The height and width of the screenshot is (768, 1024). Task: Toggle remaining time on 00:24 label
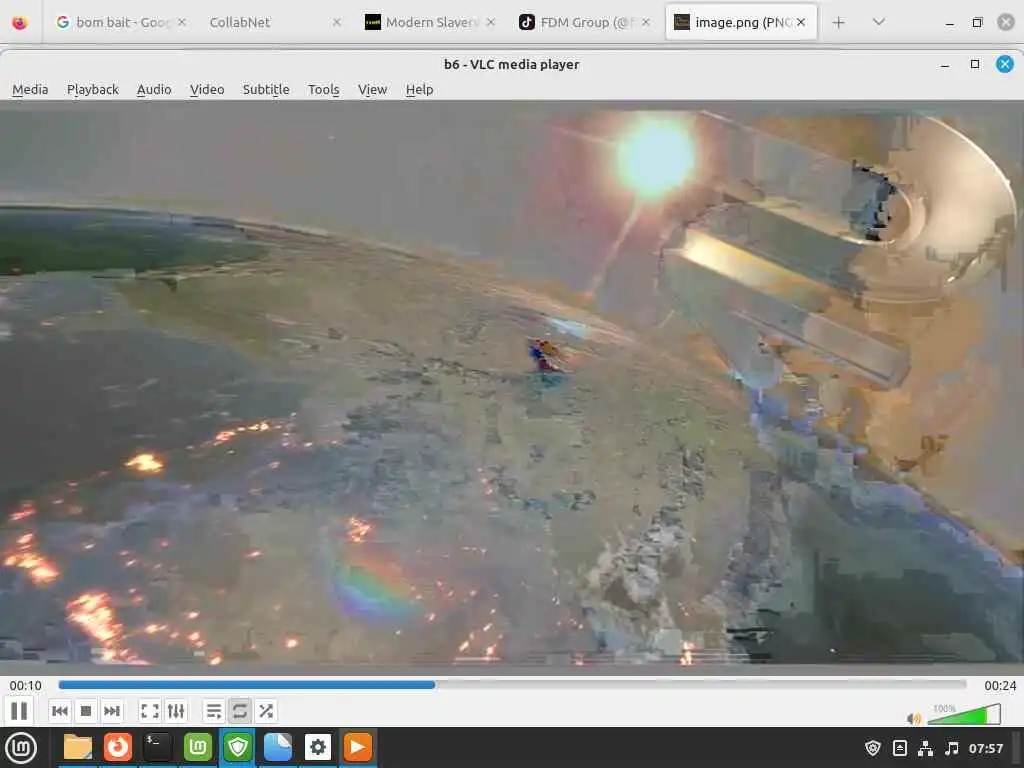pyautogui.click(x=1000, y=685)
